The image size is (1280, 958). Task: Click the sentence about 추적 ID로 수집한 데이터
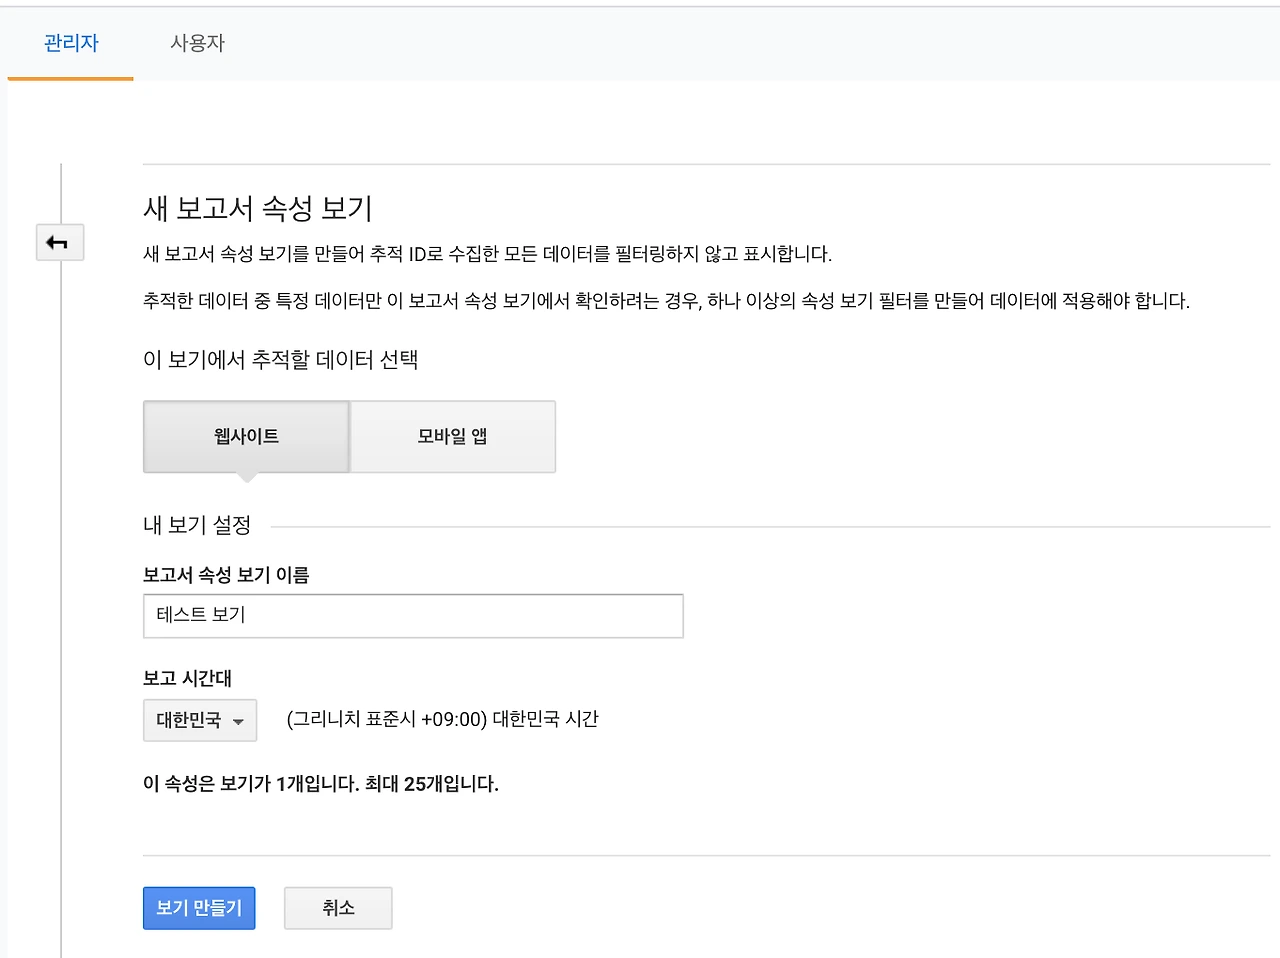[x=487, y=254]
